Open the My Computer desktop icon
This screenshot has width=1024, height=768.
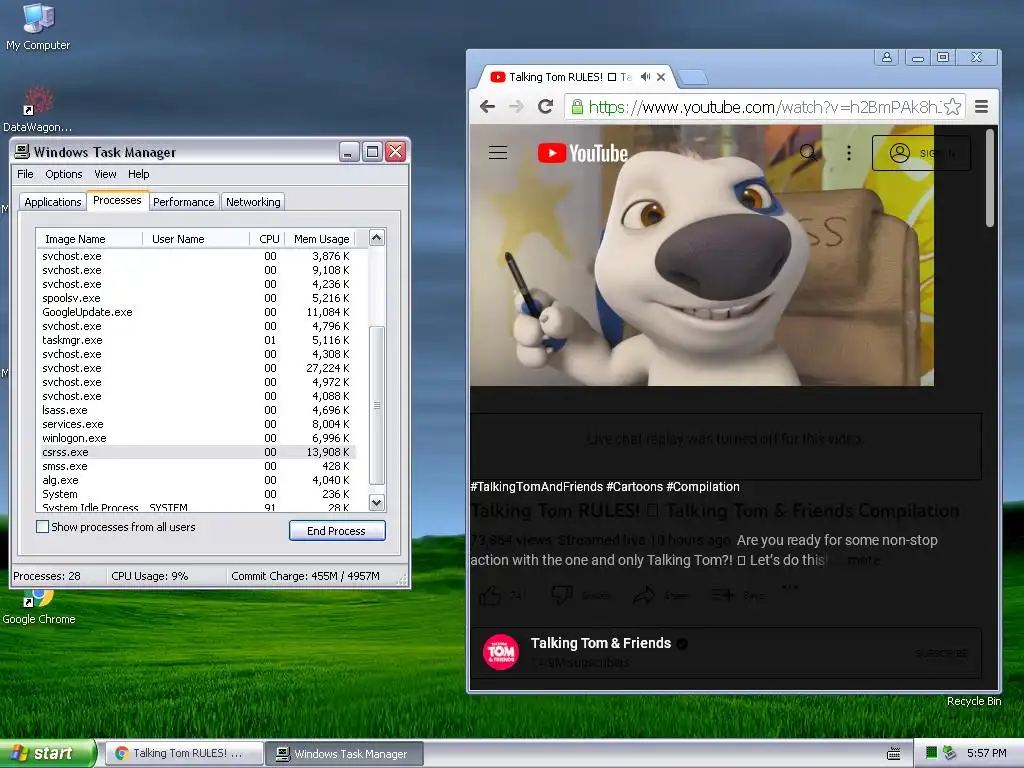coord(39,27)
